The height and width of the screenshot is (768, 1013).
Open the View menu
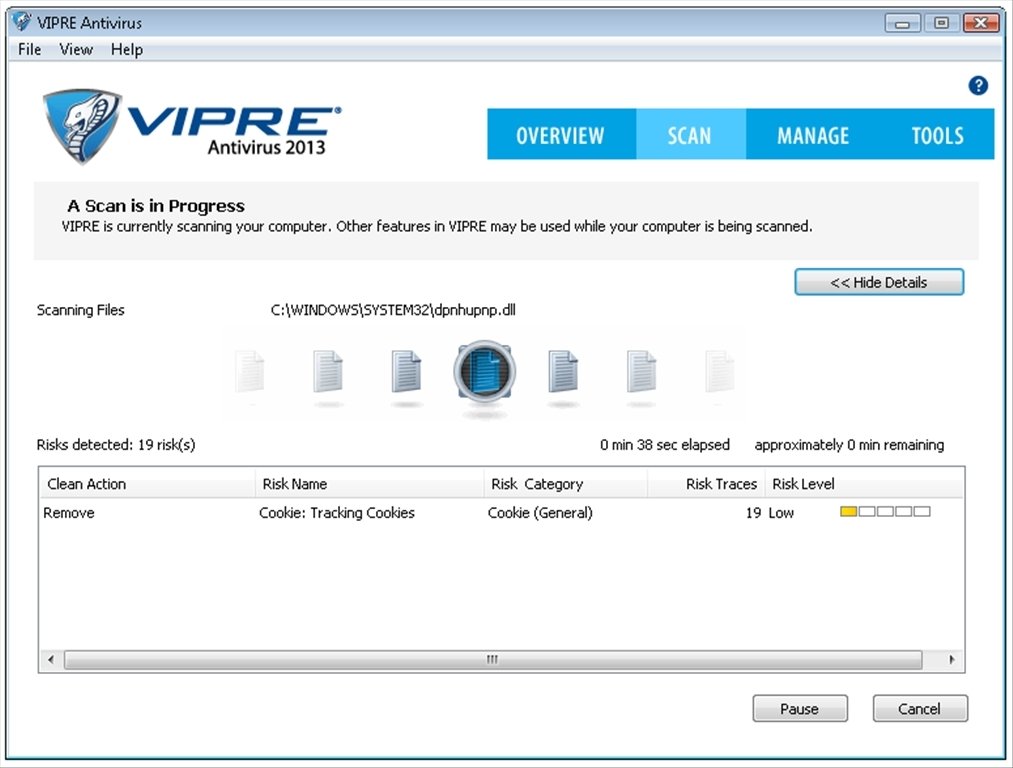coord(76,50)
